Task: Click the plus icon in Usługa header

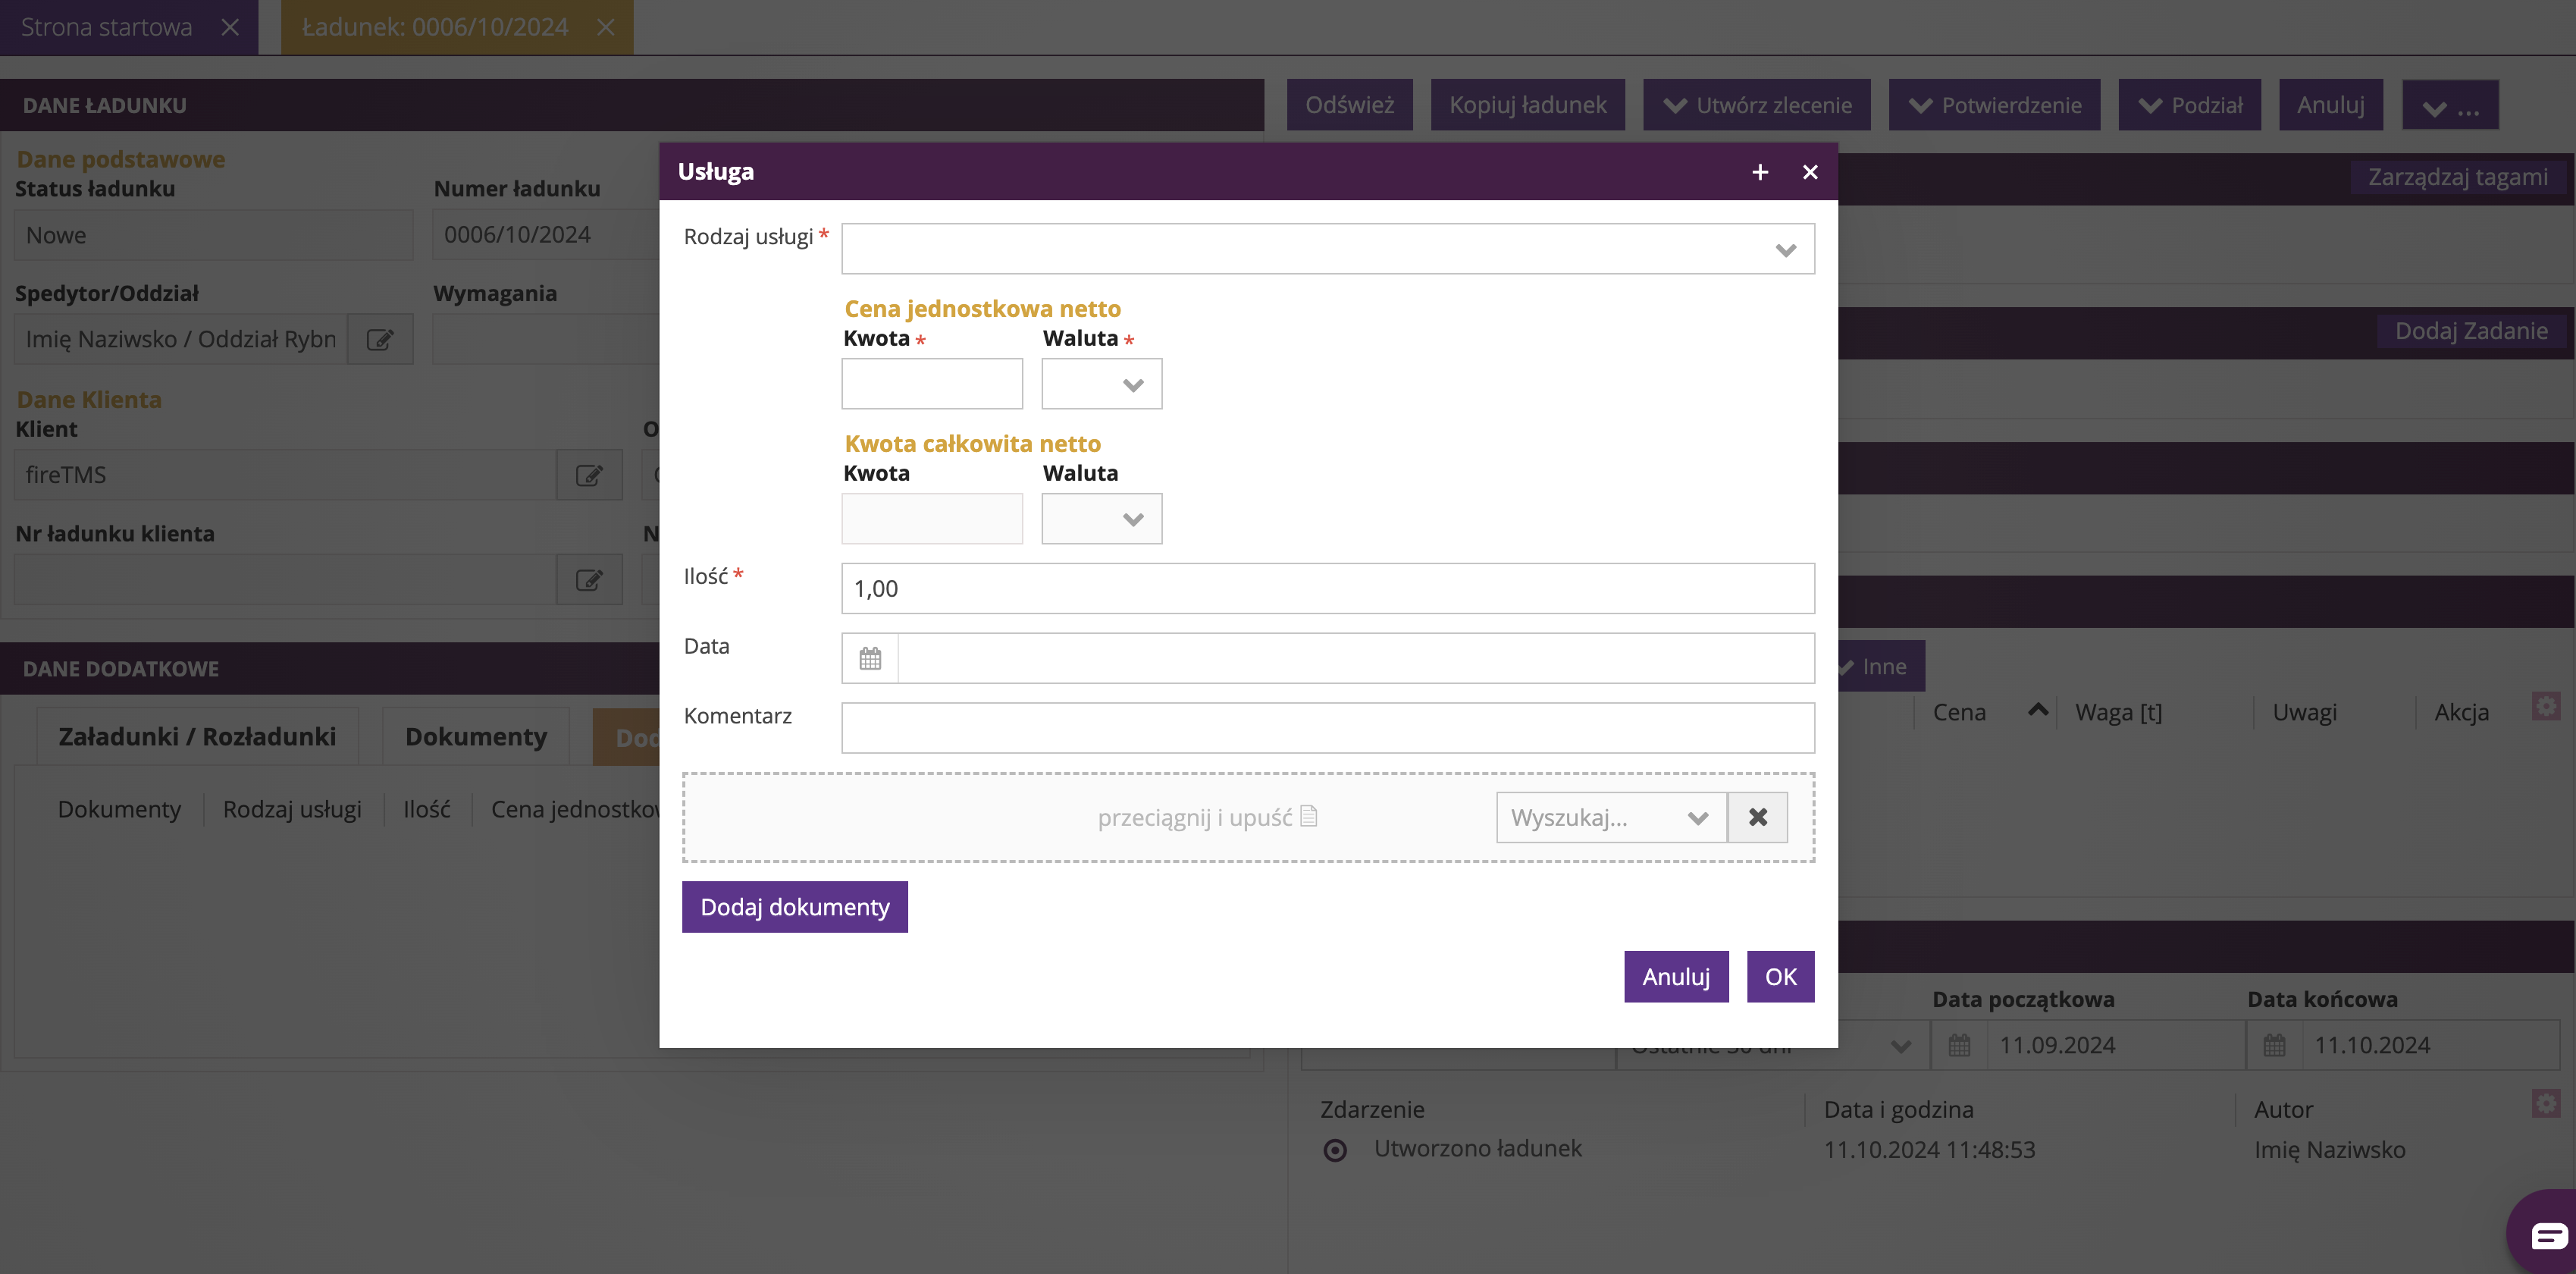Action: coord(1760,172)
